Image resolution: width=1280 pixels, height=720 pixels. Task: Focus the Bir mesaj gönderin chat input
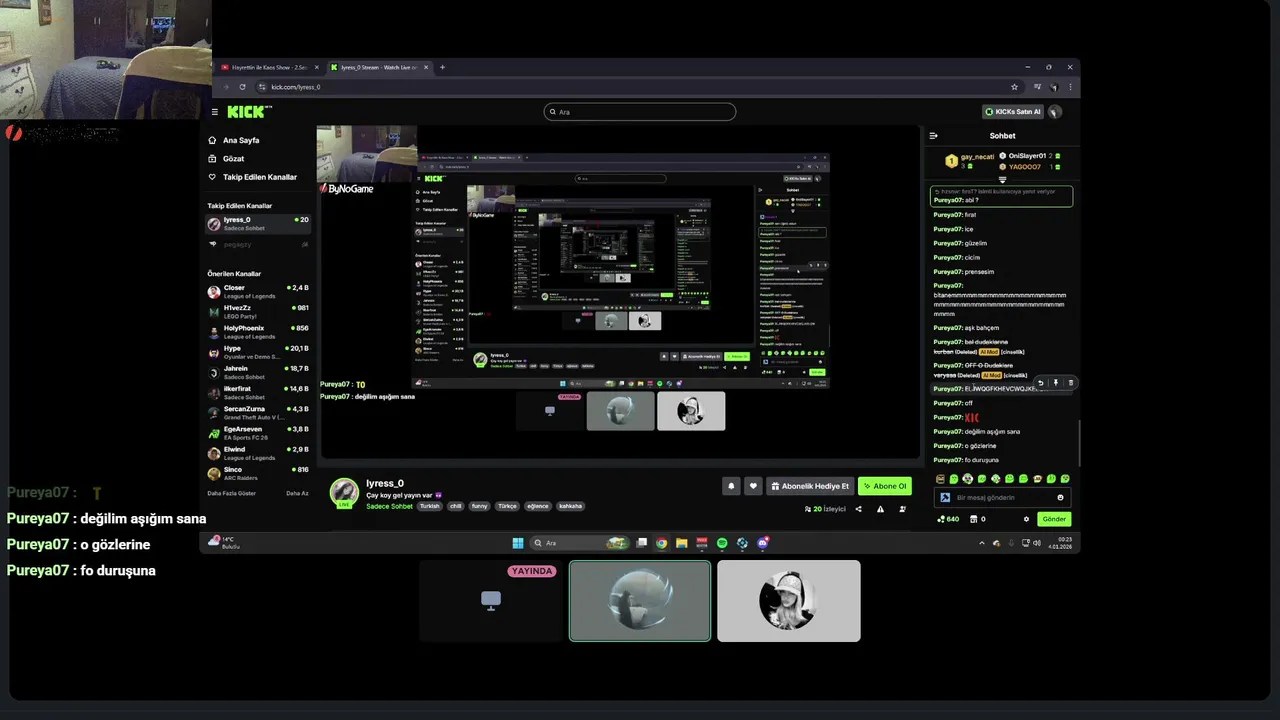1003,497
